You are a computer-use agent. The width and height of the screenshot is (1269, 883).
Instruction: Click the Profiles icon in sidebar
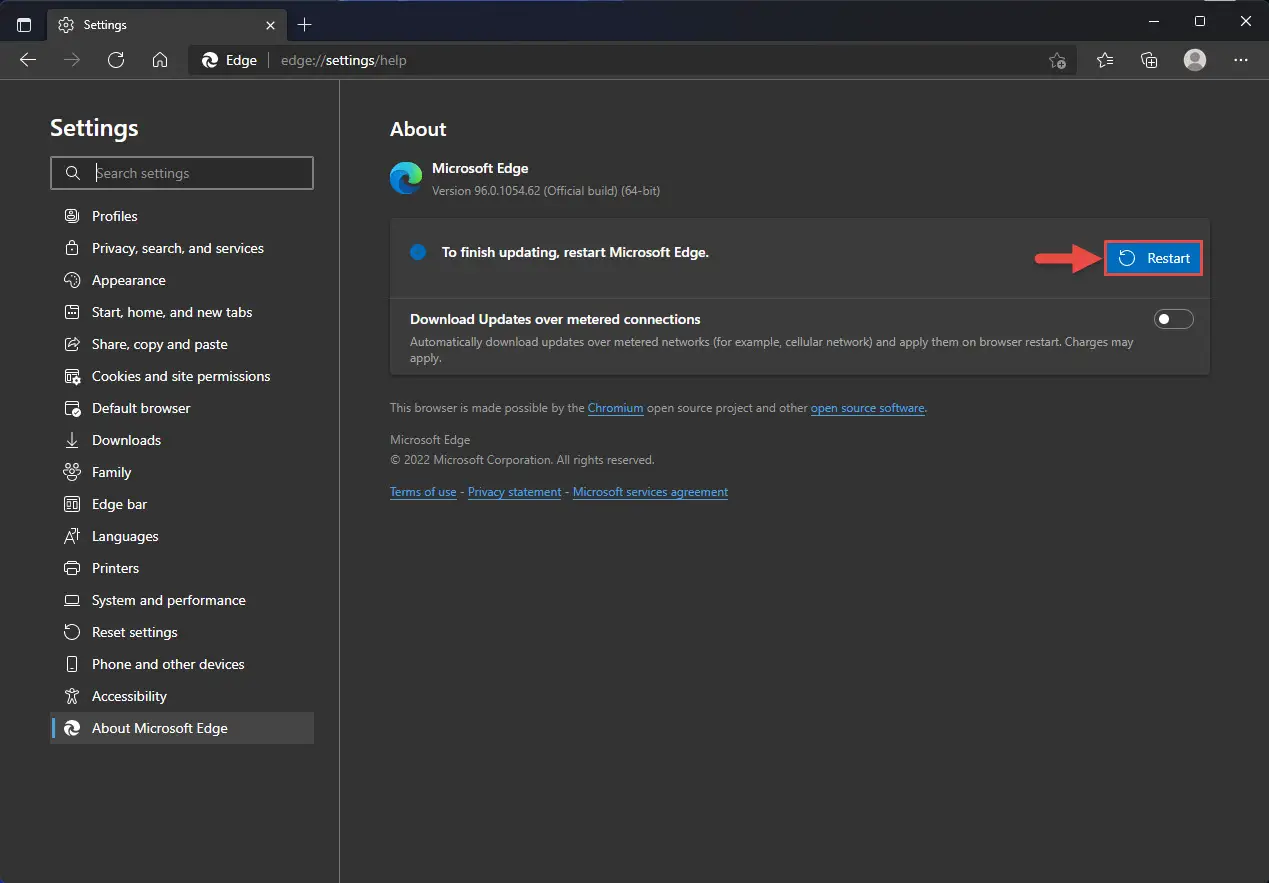[72, 216]
